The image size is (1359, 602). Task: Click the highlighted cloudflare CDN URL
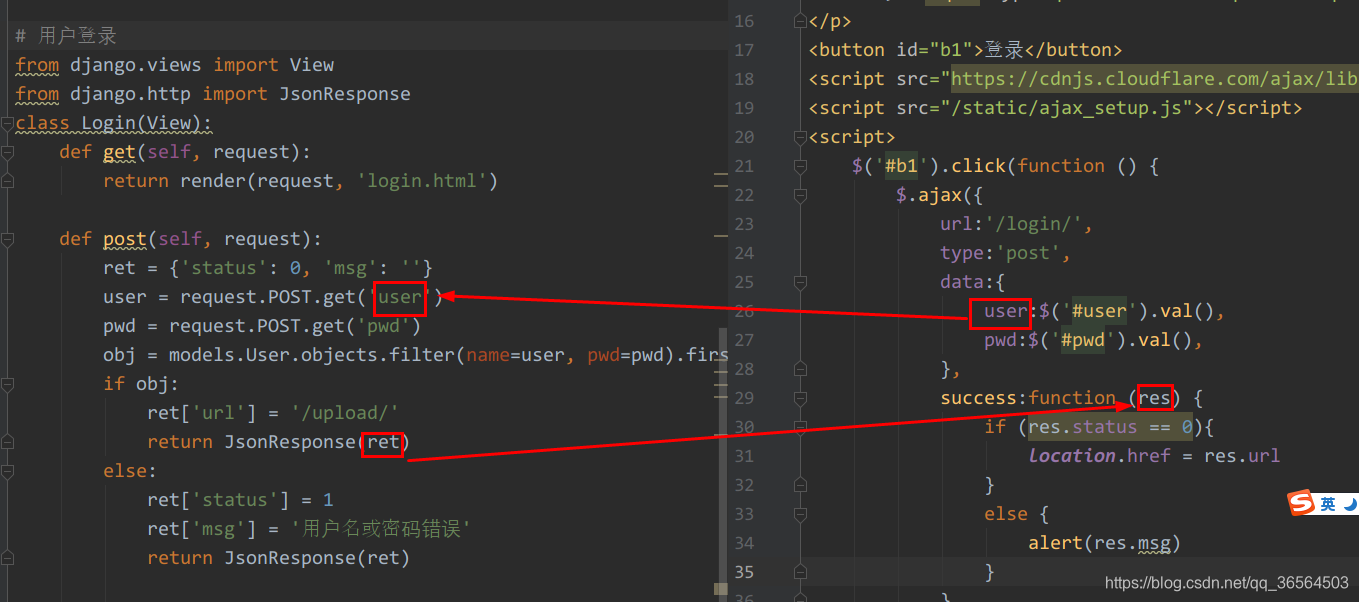[1150, 78]
